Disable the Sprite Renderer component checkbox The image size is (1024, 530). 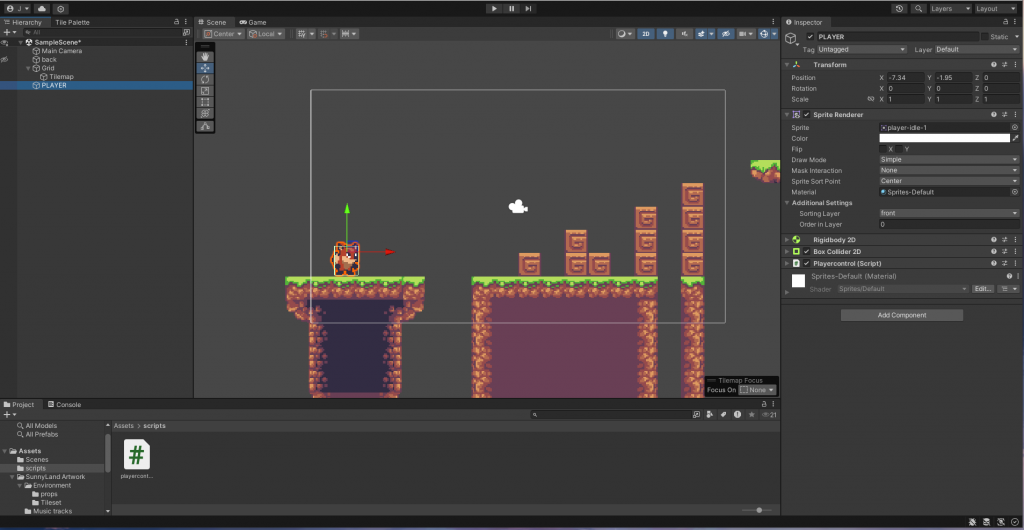(x=807, y=115)
